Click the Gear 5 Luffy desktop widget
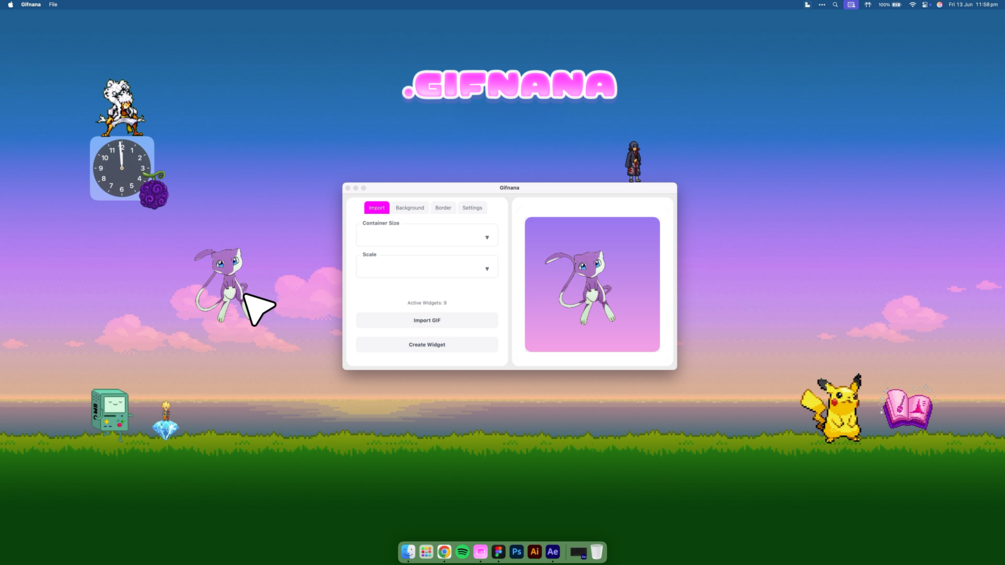Screen dimensions: 1005x565 [x=121, y=108]
